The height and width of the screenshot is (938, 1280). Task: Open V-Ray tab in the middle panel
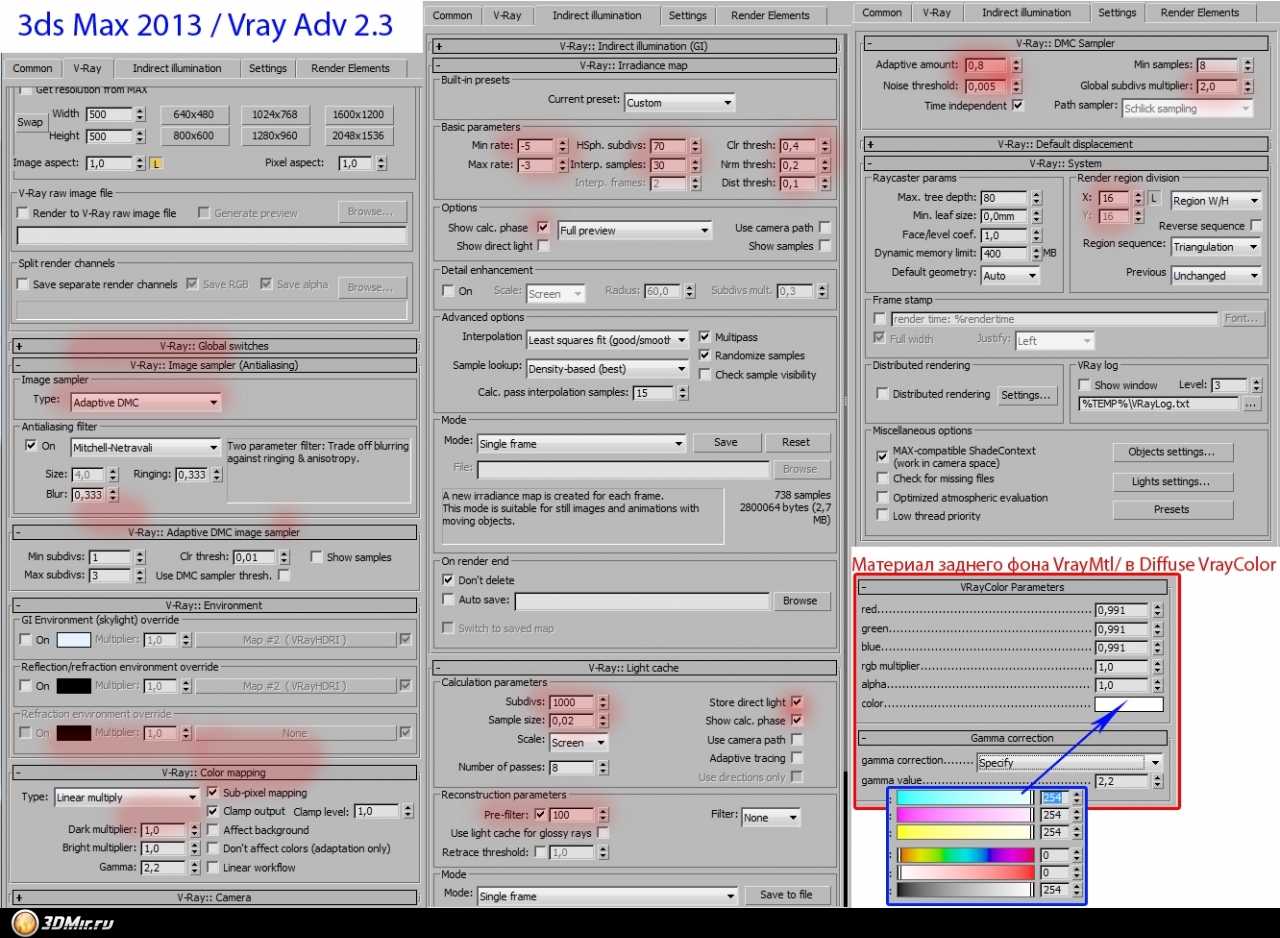click(508, 16)
